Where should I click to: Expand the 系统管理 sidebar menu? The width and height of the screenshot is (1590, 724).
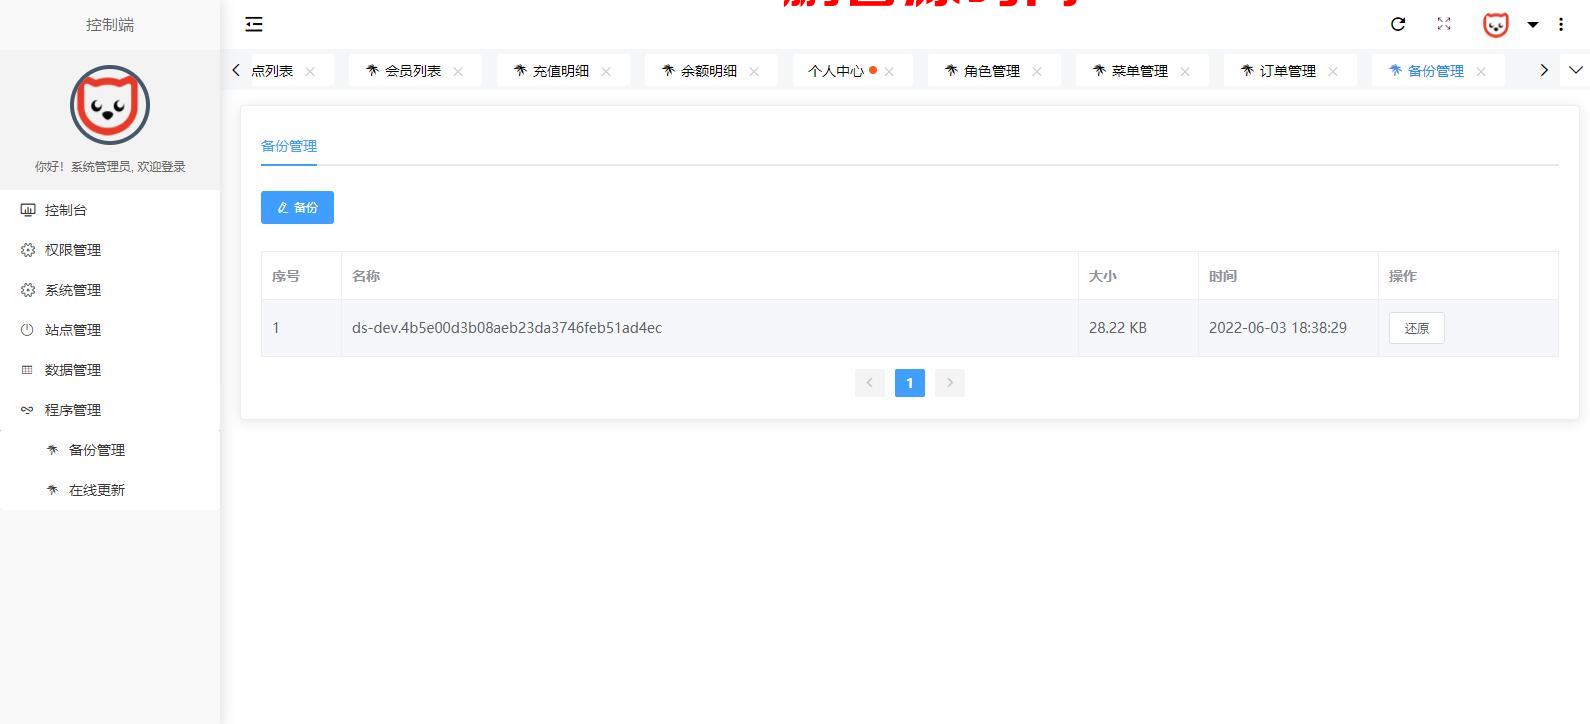click(110, 290)
